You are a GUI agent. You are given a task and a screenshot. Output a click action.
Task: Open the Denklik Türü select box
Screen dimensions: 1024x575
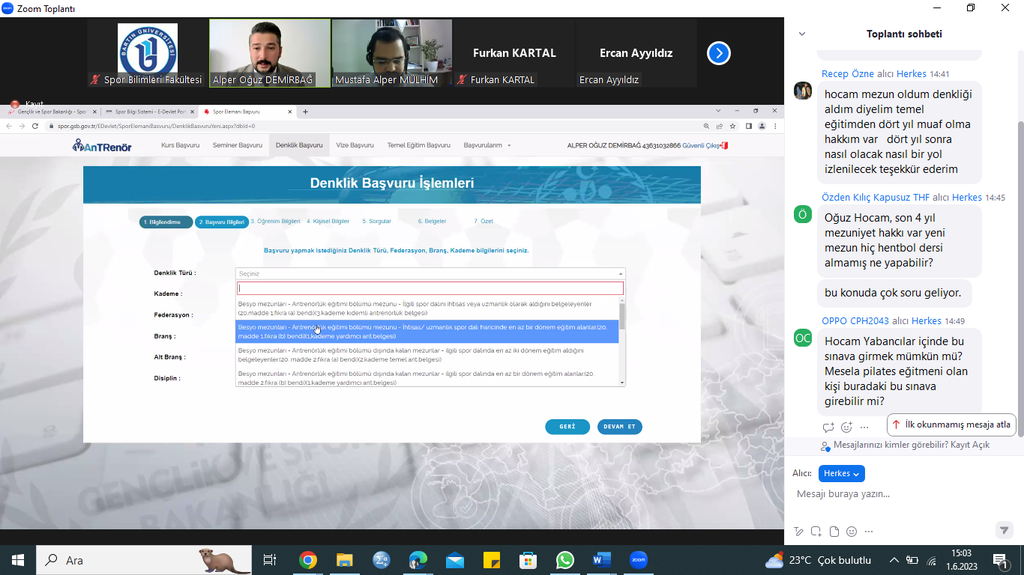pyautogui.click(x=430, y=273)
